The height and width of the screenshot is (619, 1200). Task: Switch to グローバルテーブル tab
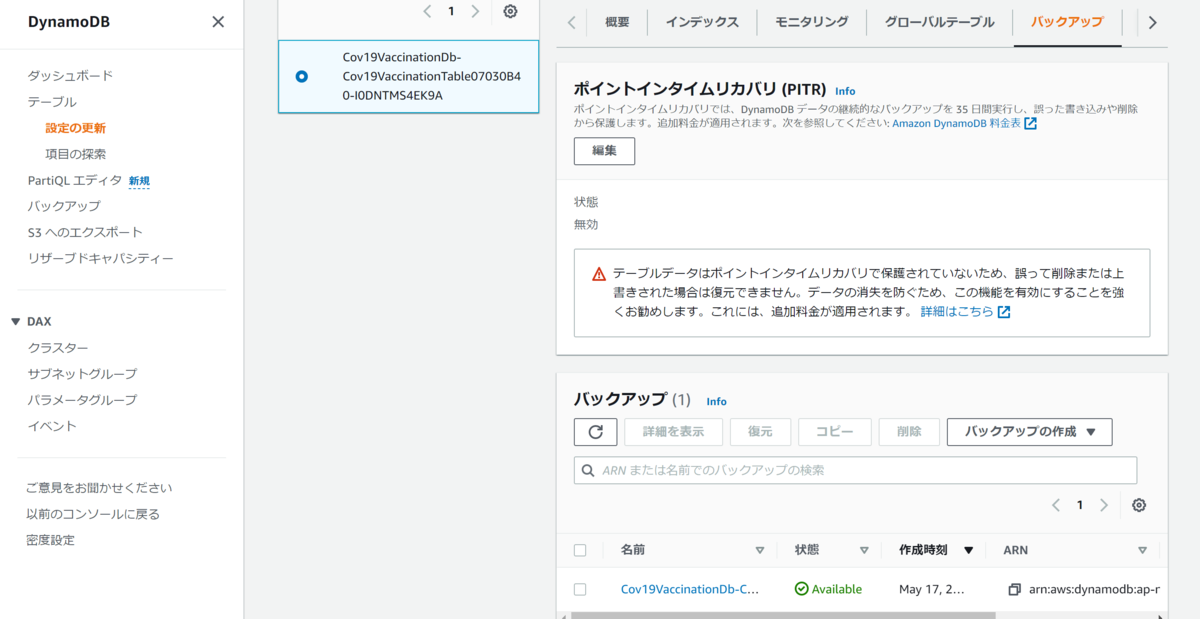point(940,22)
